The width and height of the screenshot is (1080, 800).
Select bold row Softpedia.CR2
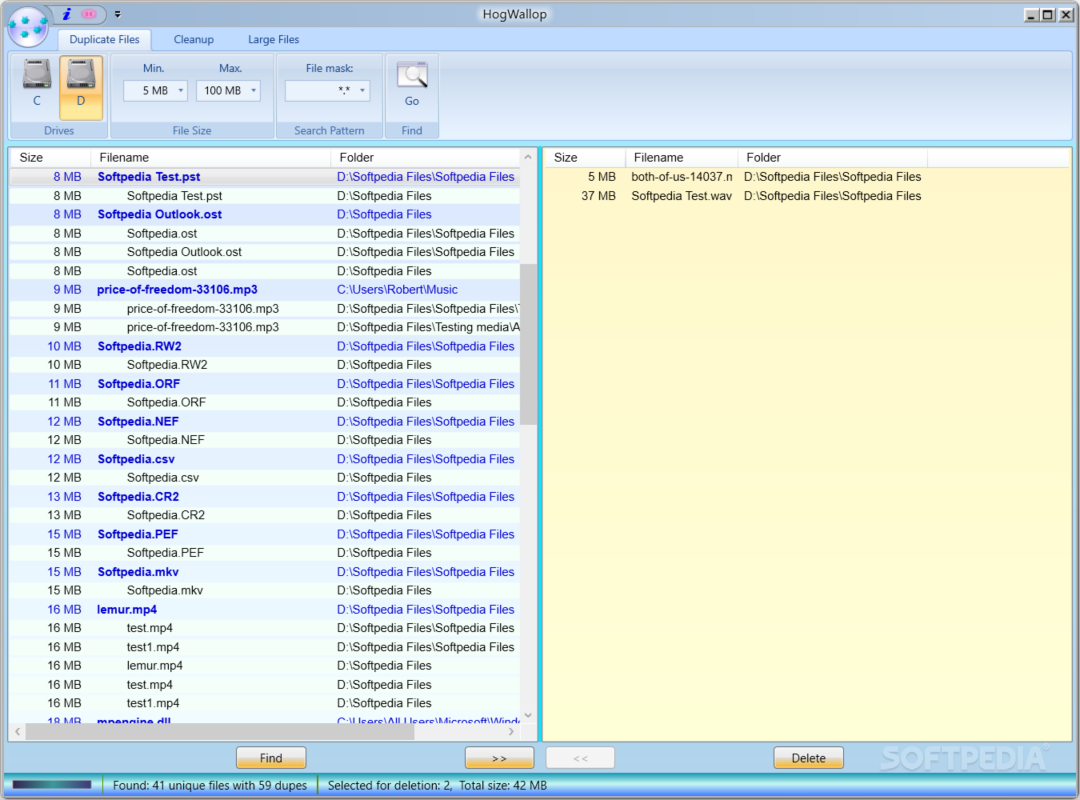[x=265, y=496]
